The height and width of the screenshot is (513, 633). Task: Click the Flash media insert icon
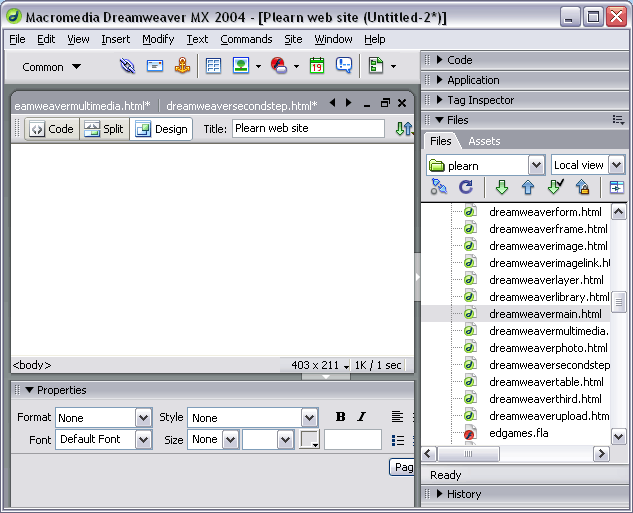click(x=279, y=66)
